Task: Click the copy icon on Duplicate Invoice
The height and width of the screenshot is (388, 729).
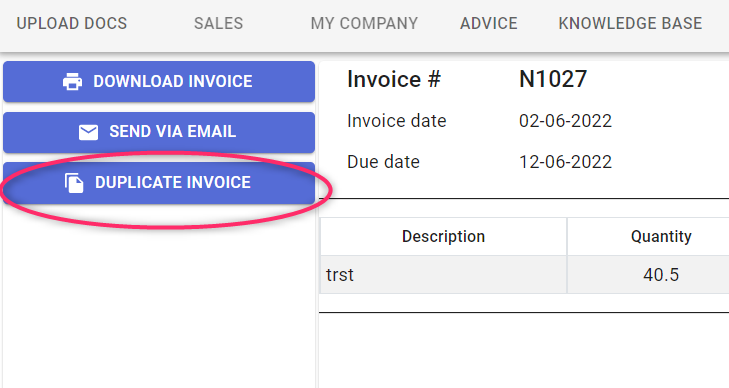Action: tap(74, 183)
